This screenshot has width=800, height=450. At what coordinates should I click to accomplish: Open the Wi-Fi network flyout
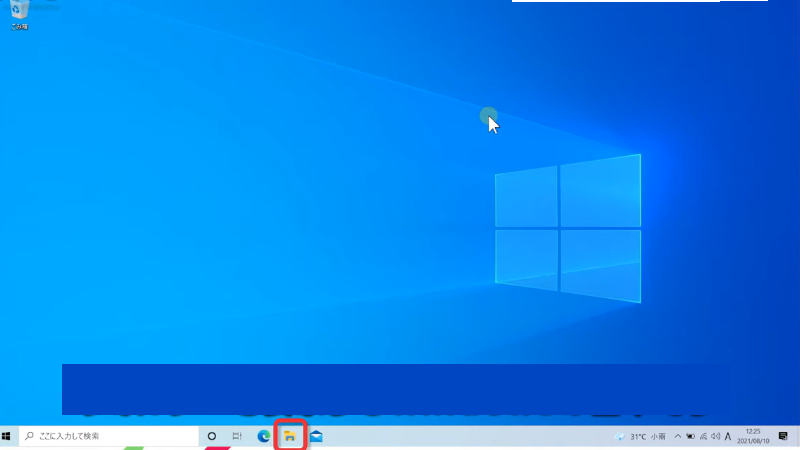(x=703, y=437)
